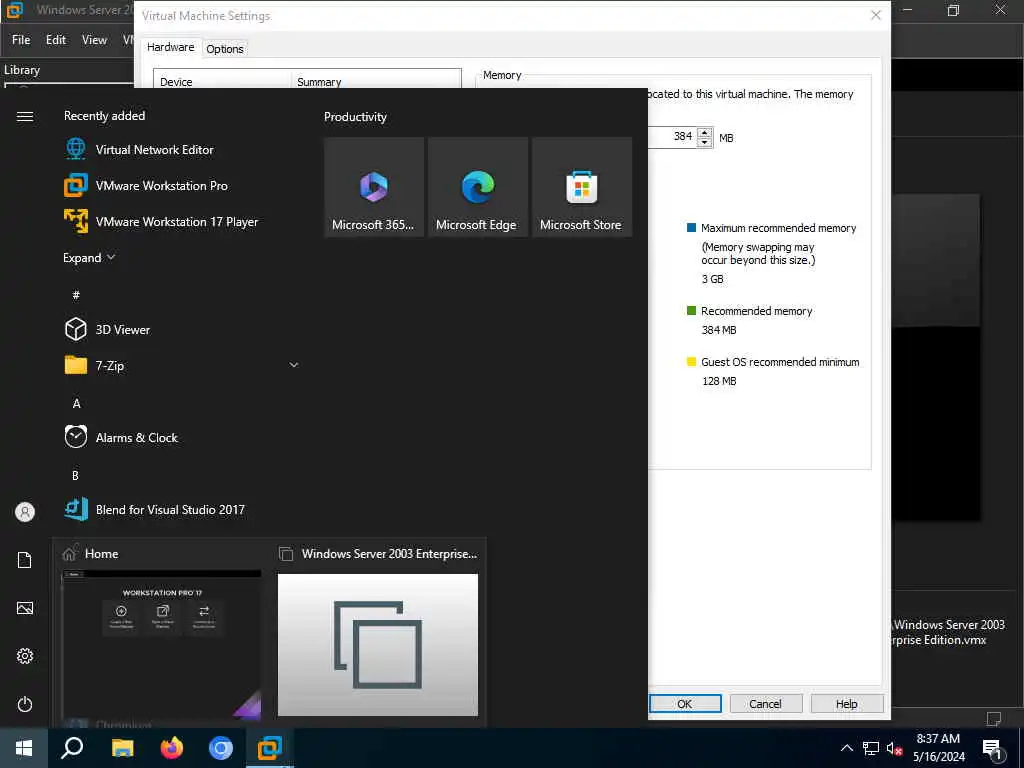Increase memory with the up spinner arrow
The height and width of the screenshot is (768, 1024).
705,133
